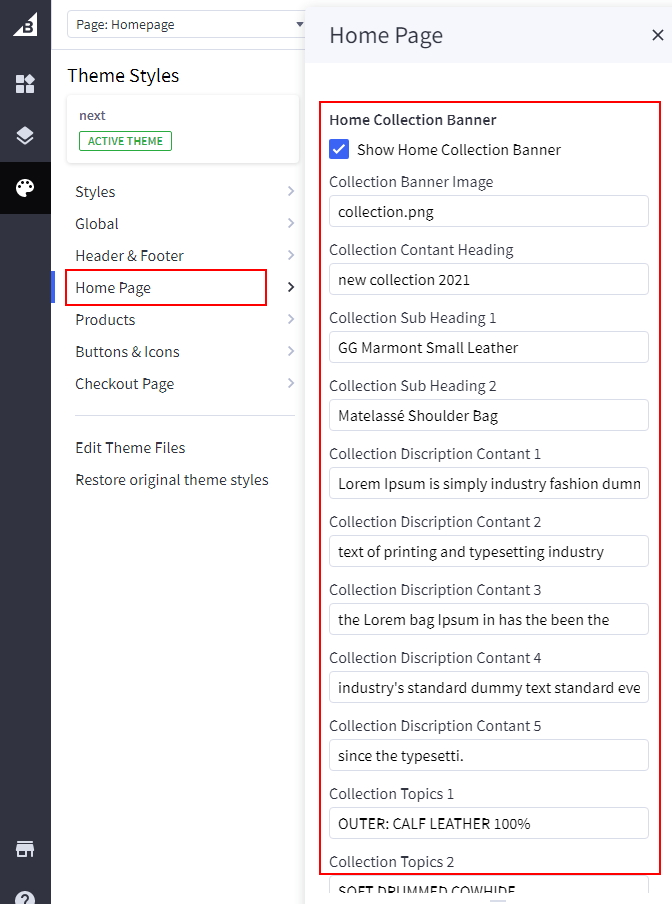Click the storefront icon in left sidebar
This screenshot has height=904, width=672.
coord(25,849)
